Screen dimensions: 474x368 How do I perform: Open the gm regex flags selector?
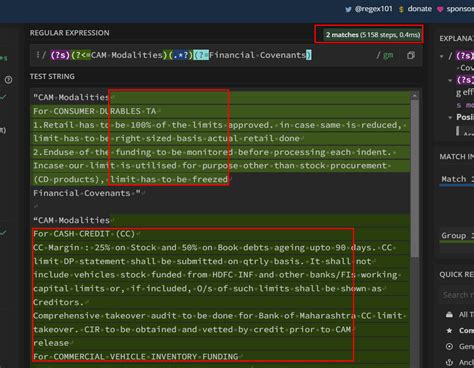click(x=388, y=55)
